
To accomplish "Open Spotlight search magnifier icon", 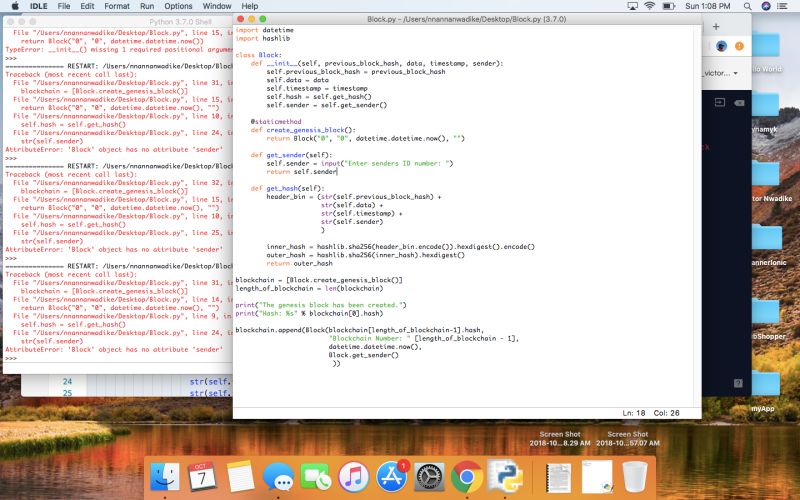I will click(x=747, y=6).
